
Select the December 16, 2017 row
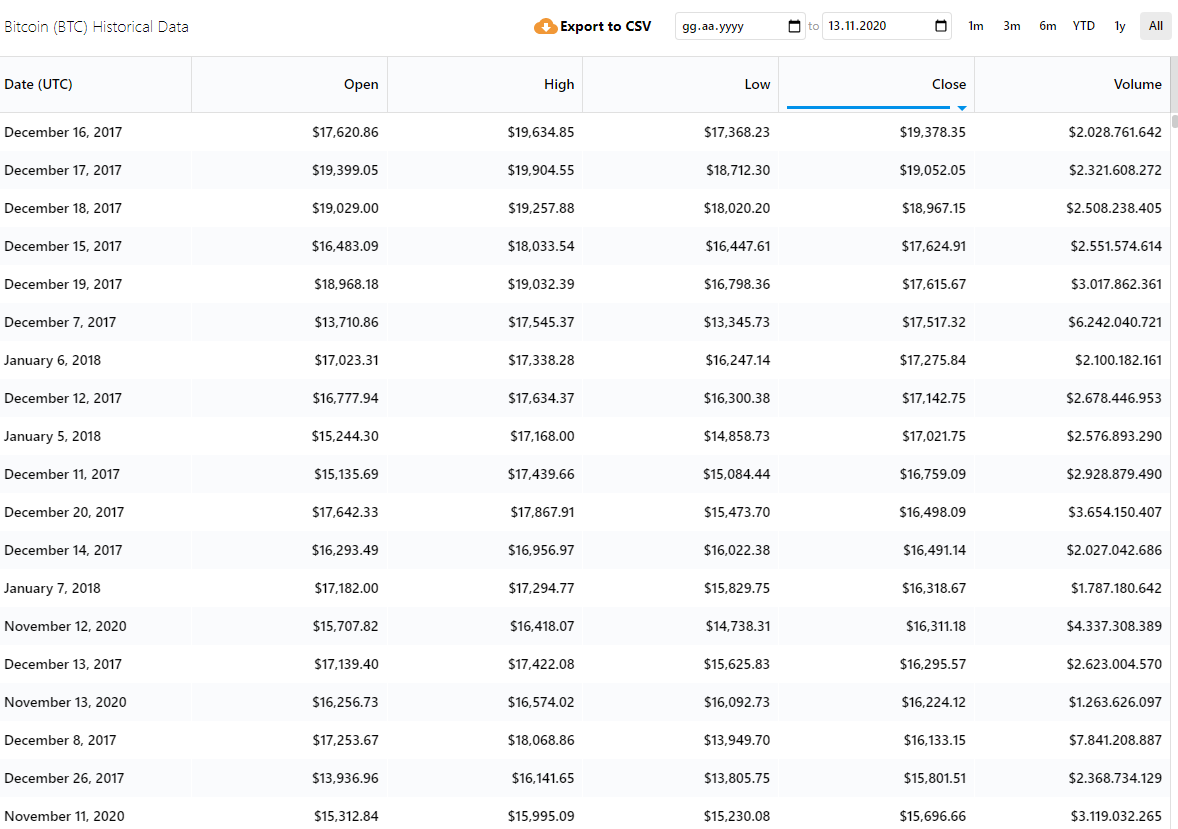63,132
